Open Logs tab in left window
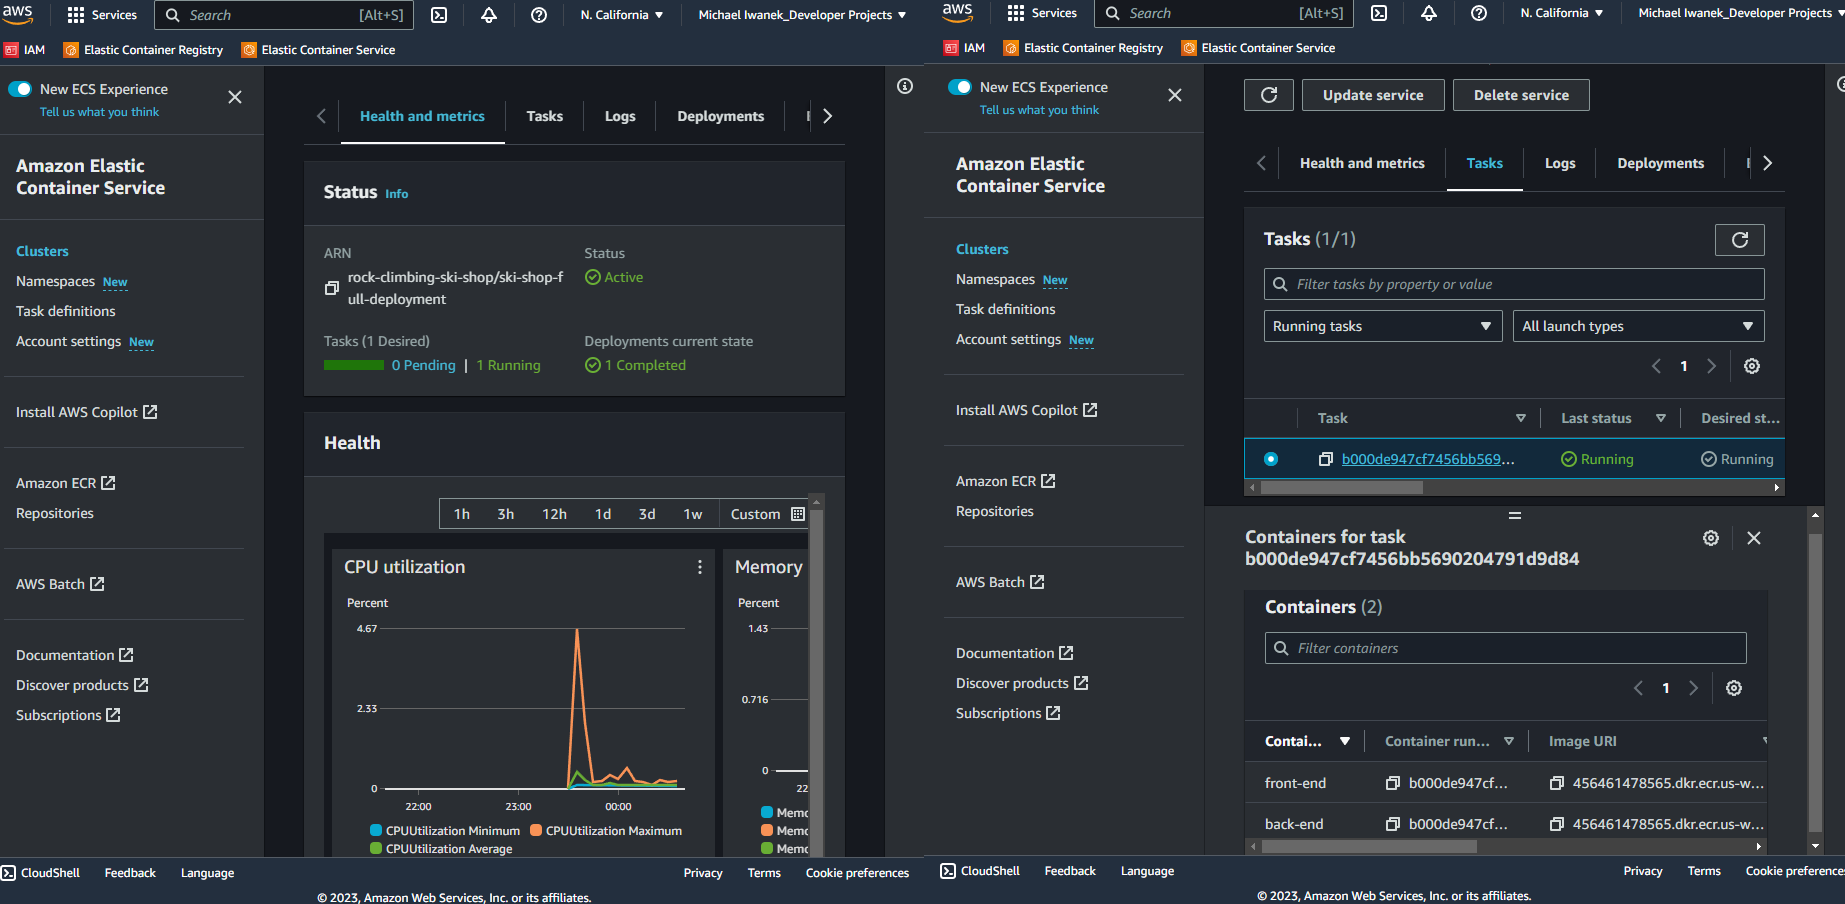Image resolution: width=1845 pixels, height=904 pixels. click(x=620, y=116)
